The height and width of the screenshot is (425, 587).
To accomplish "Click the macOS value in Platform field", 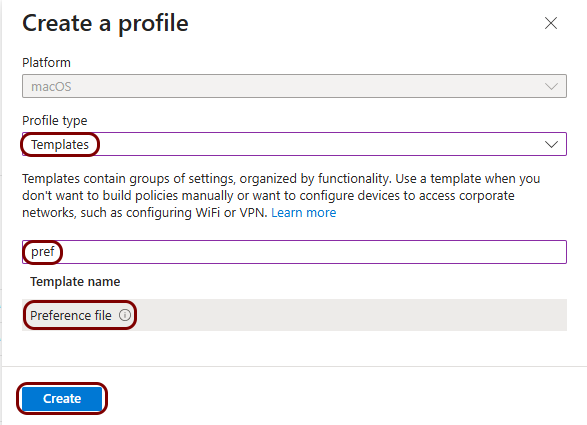I will click(51, 86).
